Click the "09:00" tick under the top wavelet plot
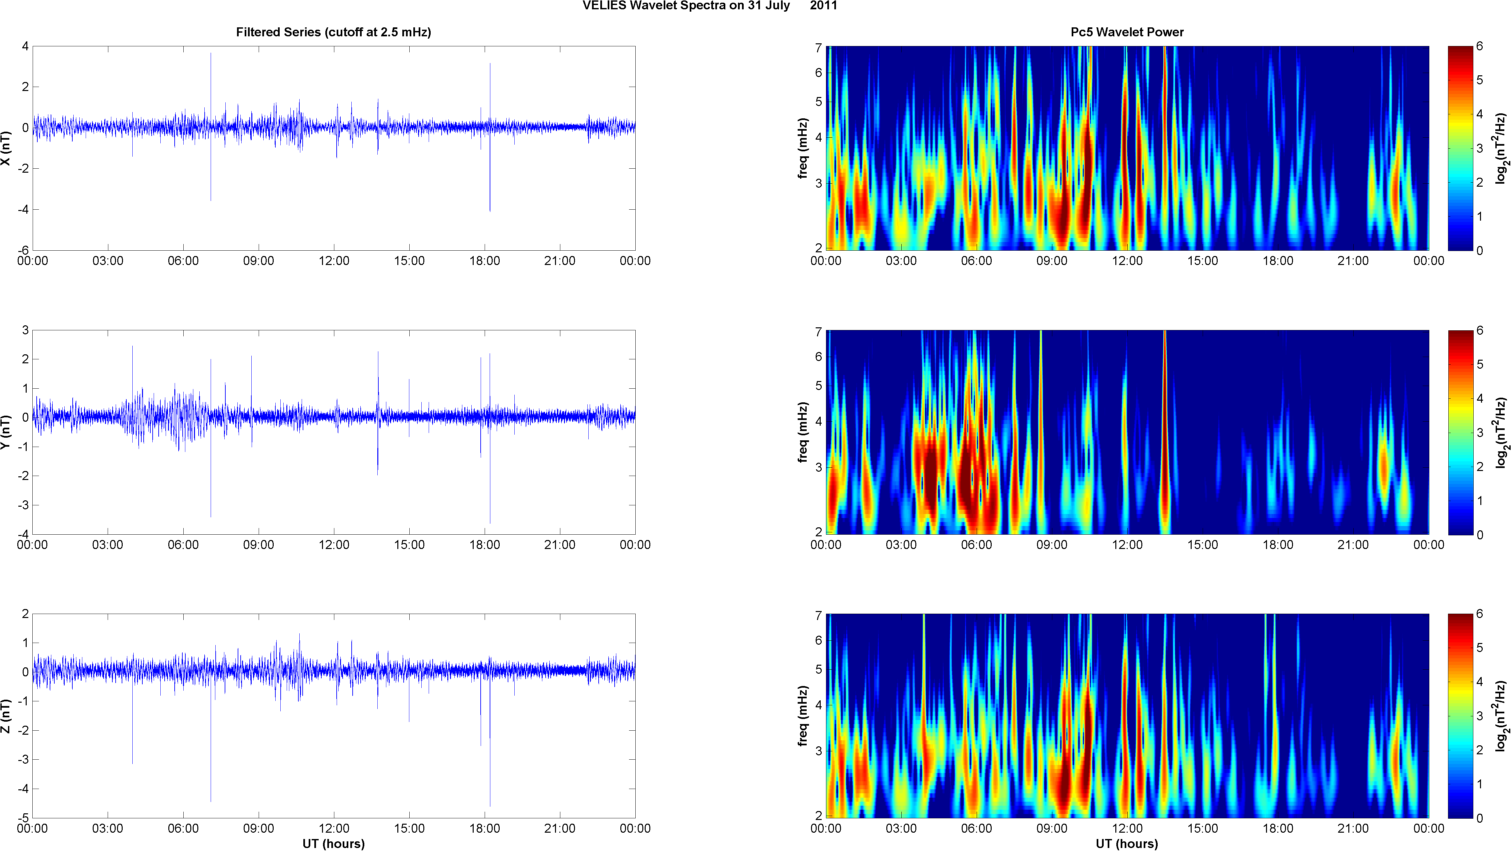Viewport: 1511px width, 851px height. (x=1052, y=261)
